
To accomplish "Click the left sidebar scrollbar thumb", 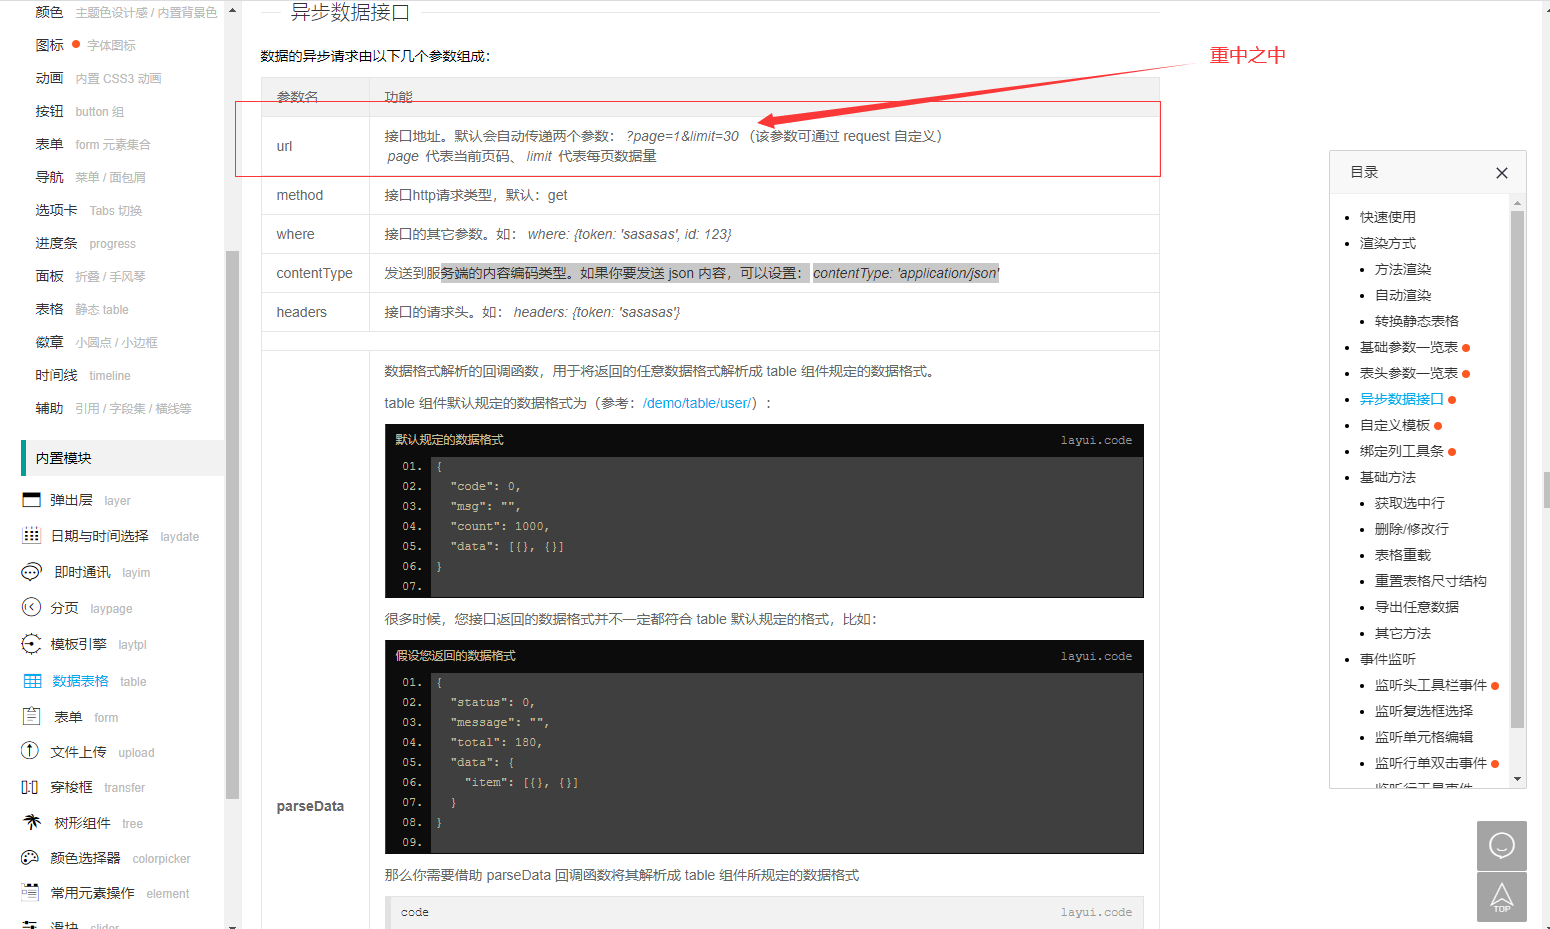I will pyautogui.click(x=232, y=525).
